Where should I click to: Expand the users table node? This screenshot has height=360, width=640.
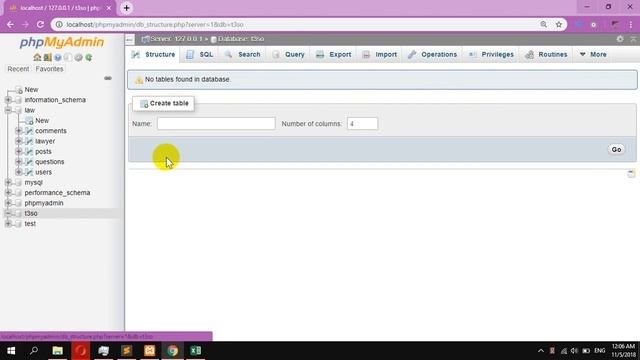(18, 172)
